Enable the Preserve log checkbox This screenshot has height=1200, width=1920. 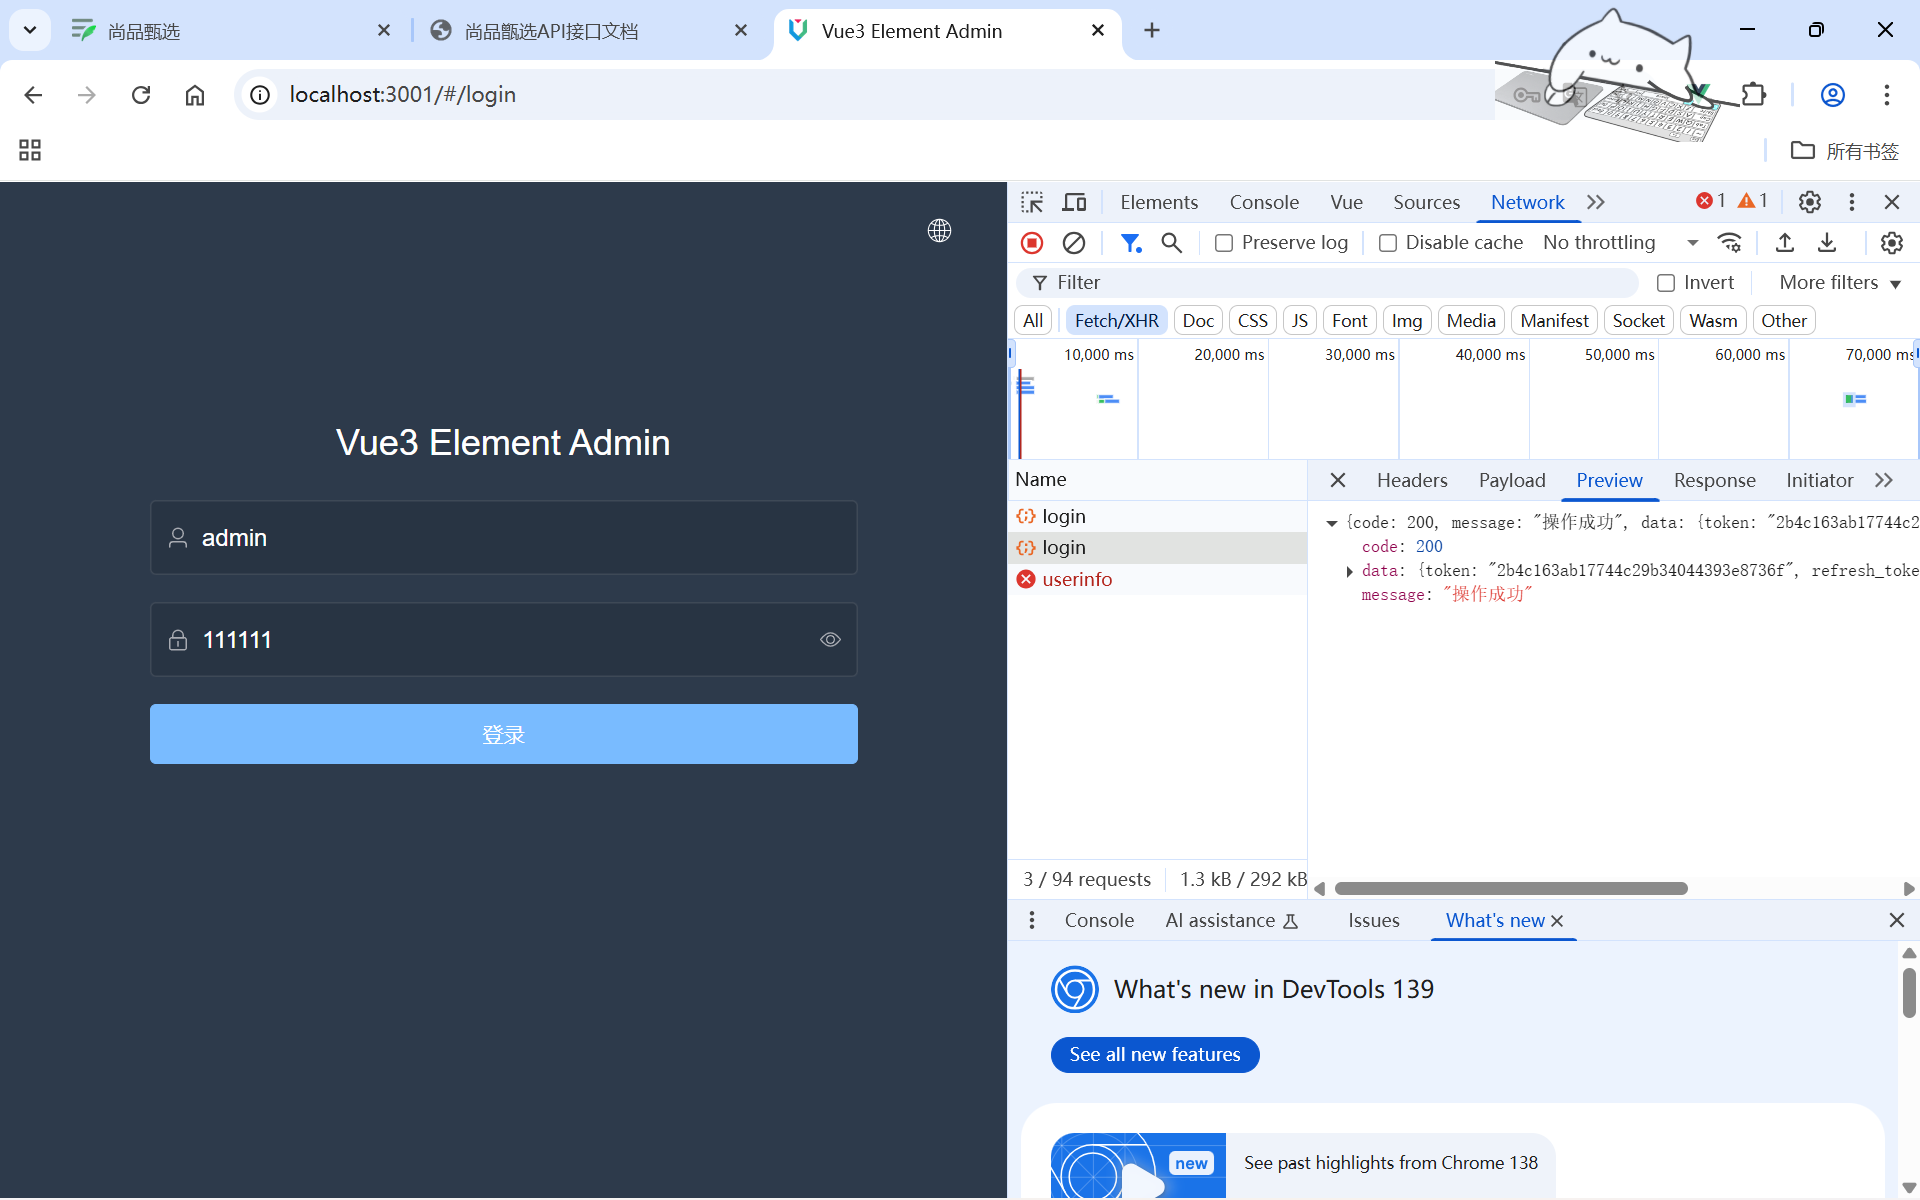click(x=1224, y=243)
